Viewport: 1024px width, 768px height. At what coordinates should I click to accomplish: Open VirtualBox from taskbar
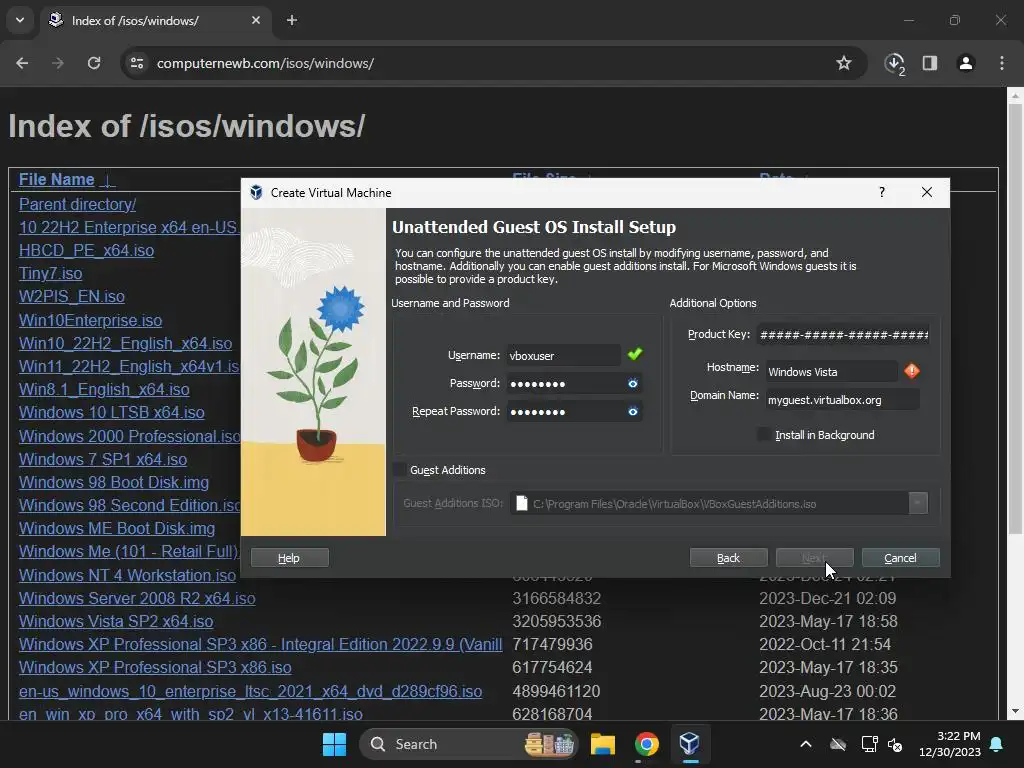(x=690, y=744)
